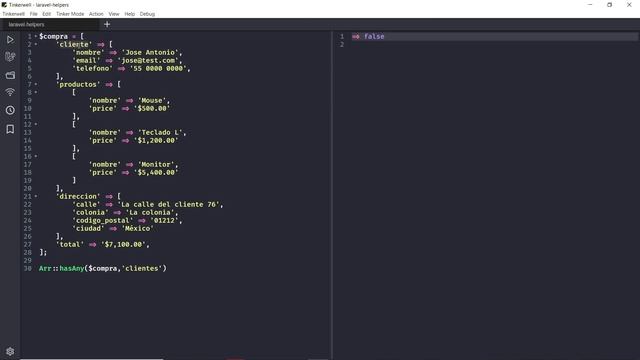
Task: Click the false result in output pane
Action: 374,36
